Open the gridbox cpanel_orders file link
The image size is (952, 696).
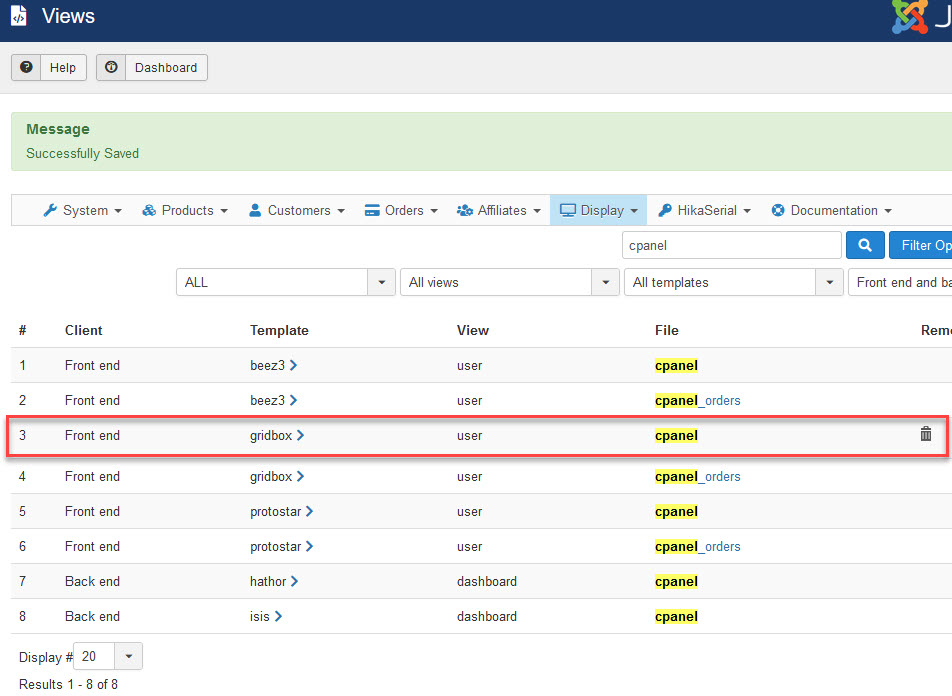point(698,477)
